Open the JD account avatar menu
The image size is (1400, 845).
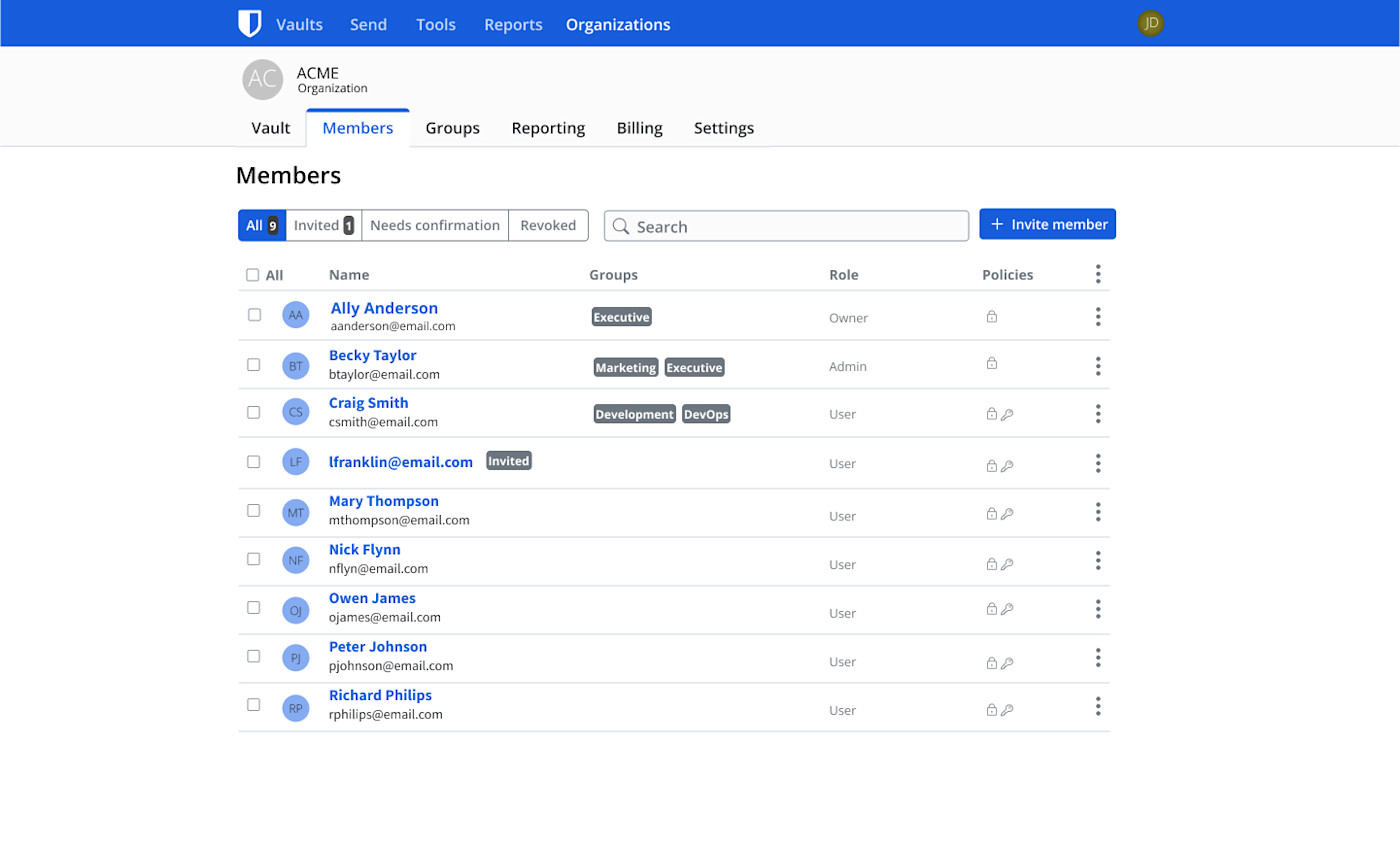coord(1150,23)
